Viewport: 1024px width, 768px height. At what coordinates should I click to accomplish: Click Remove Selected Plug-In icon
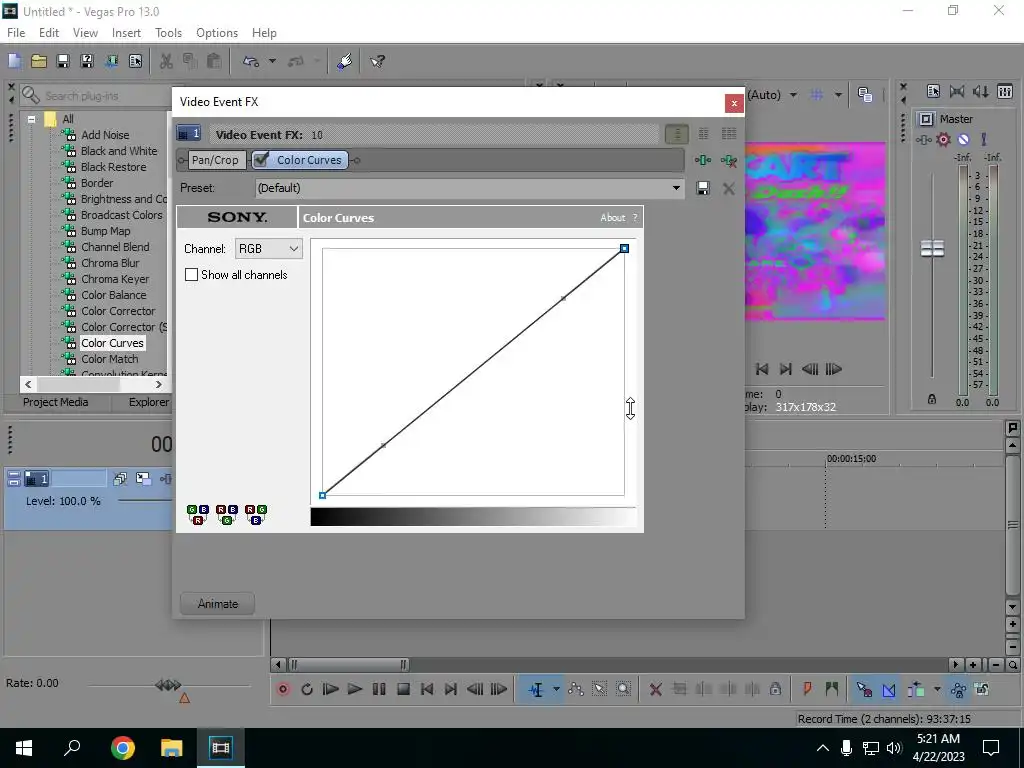(729, 160)
